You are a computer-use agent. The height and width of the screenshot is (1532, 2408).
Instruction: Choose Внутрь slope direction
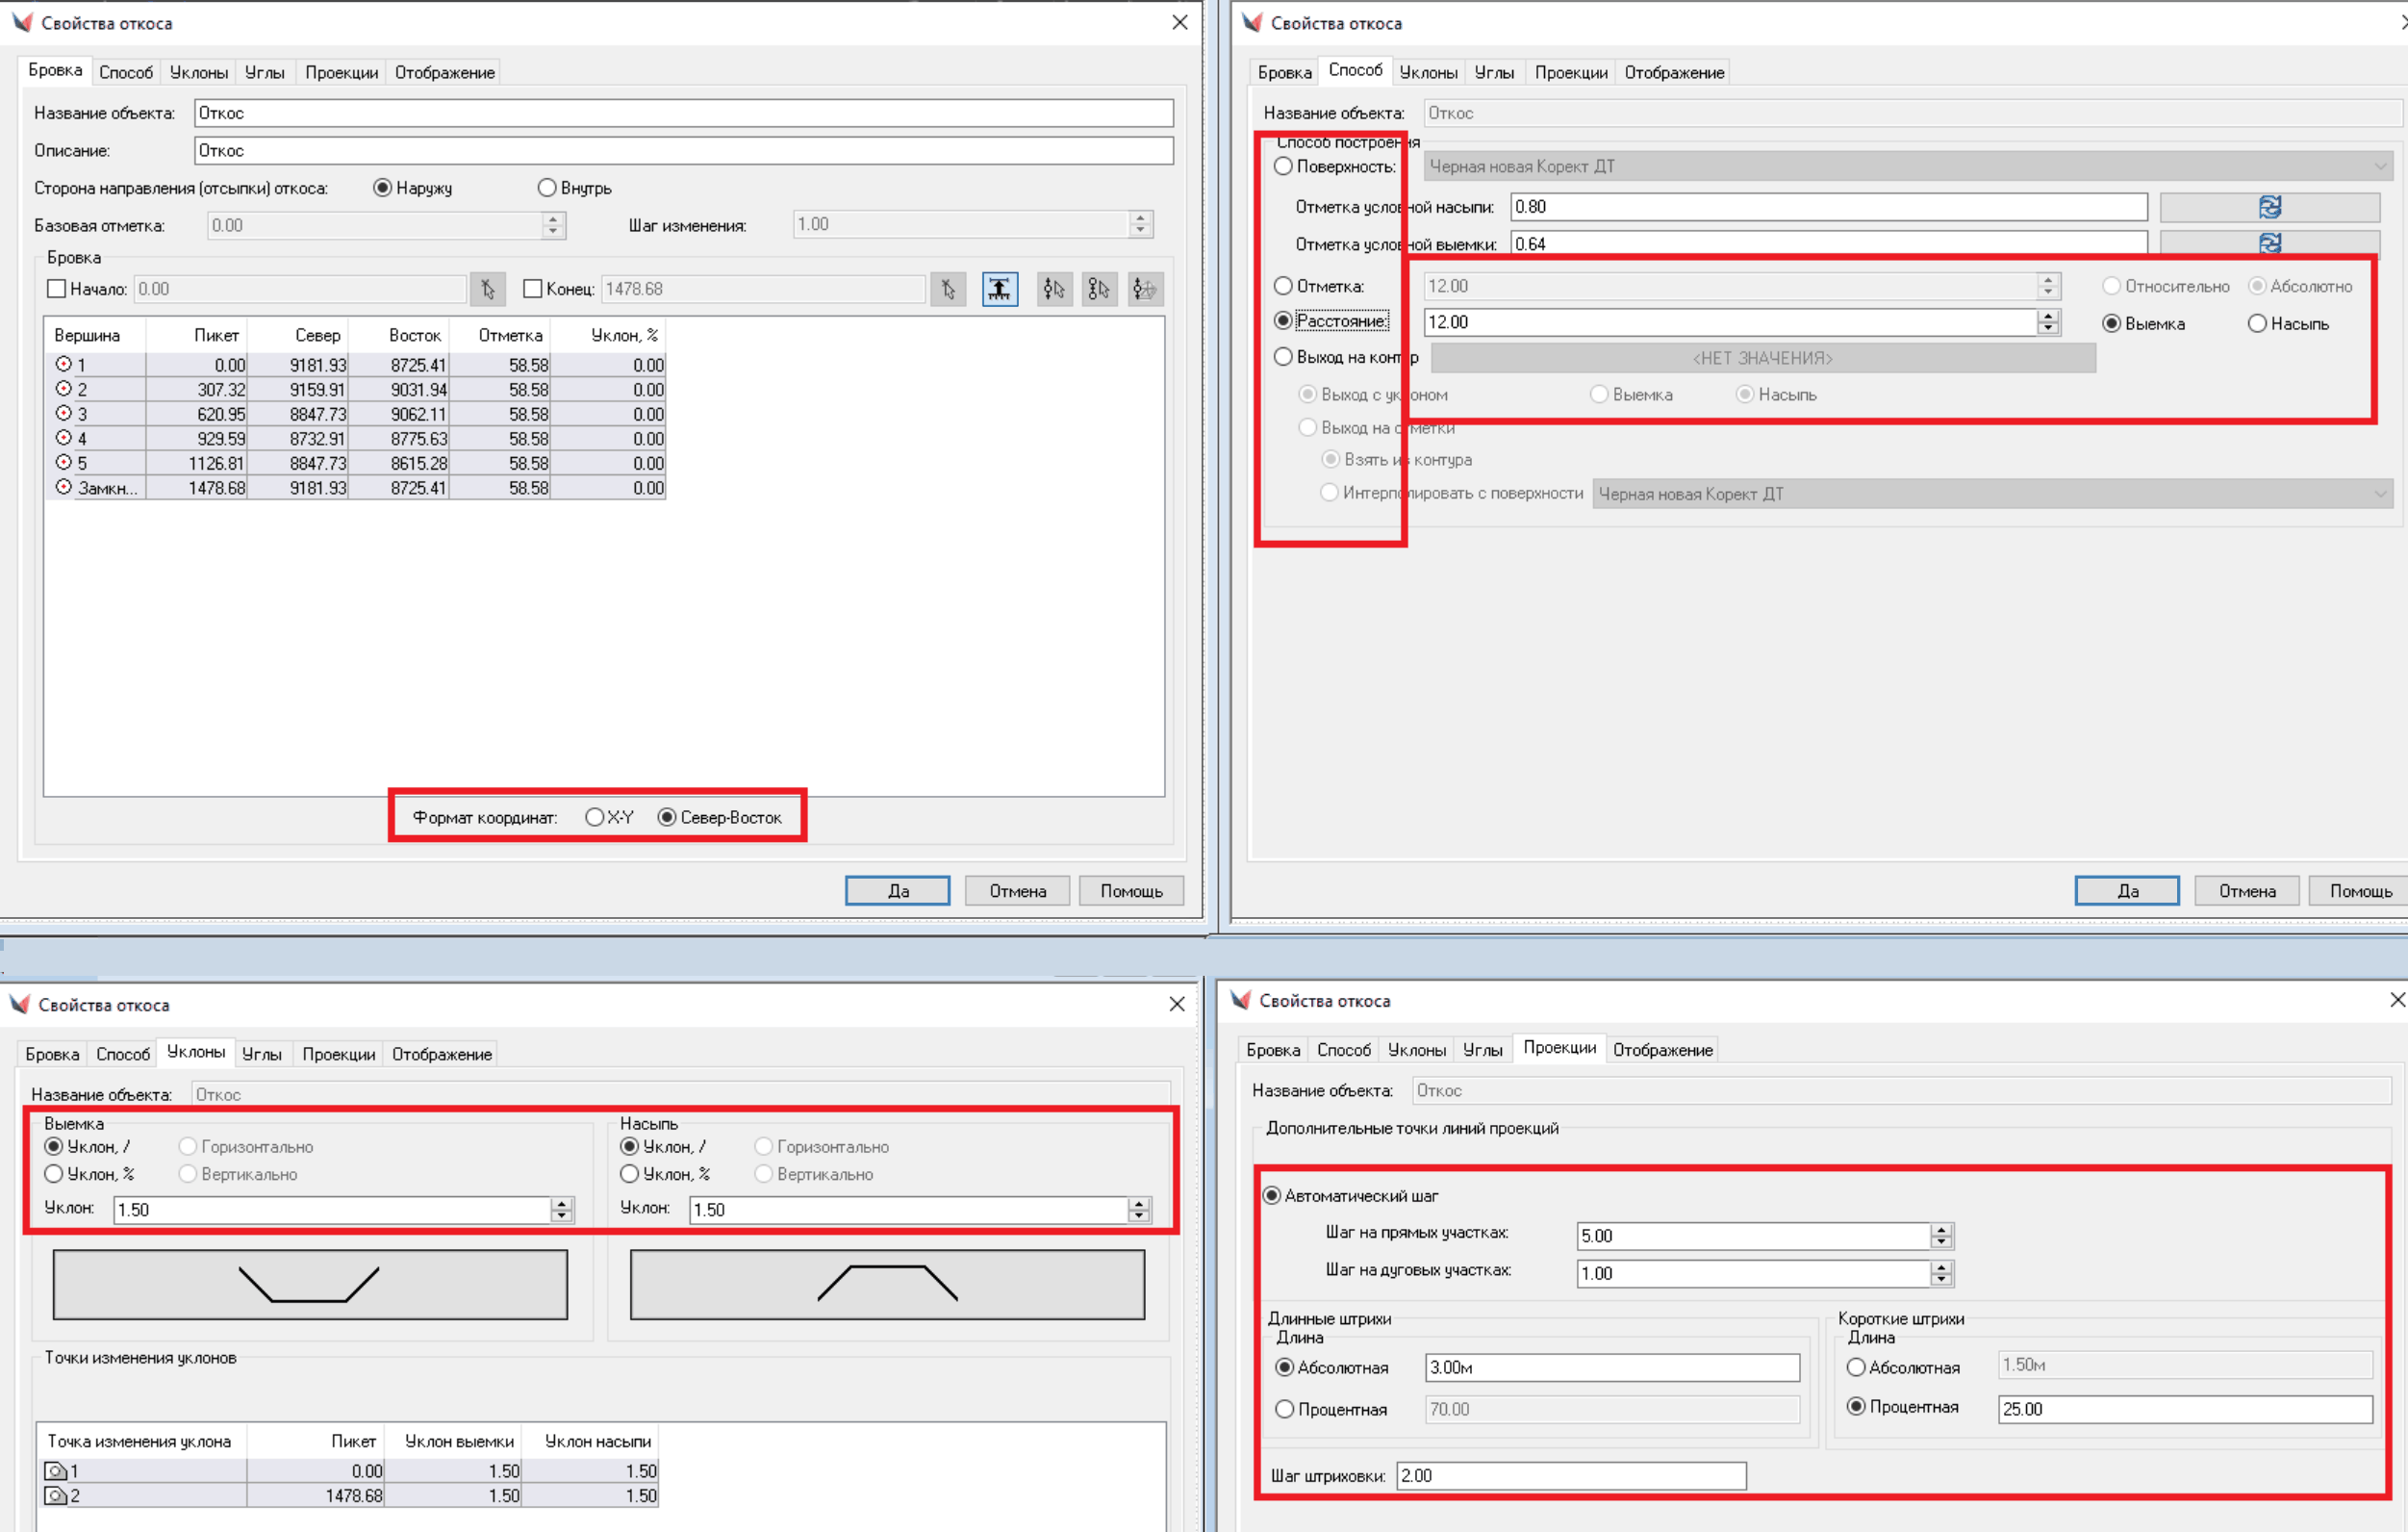547,188
